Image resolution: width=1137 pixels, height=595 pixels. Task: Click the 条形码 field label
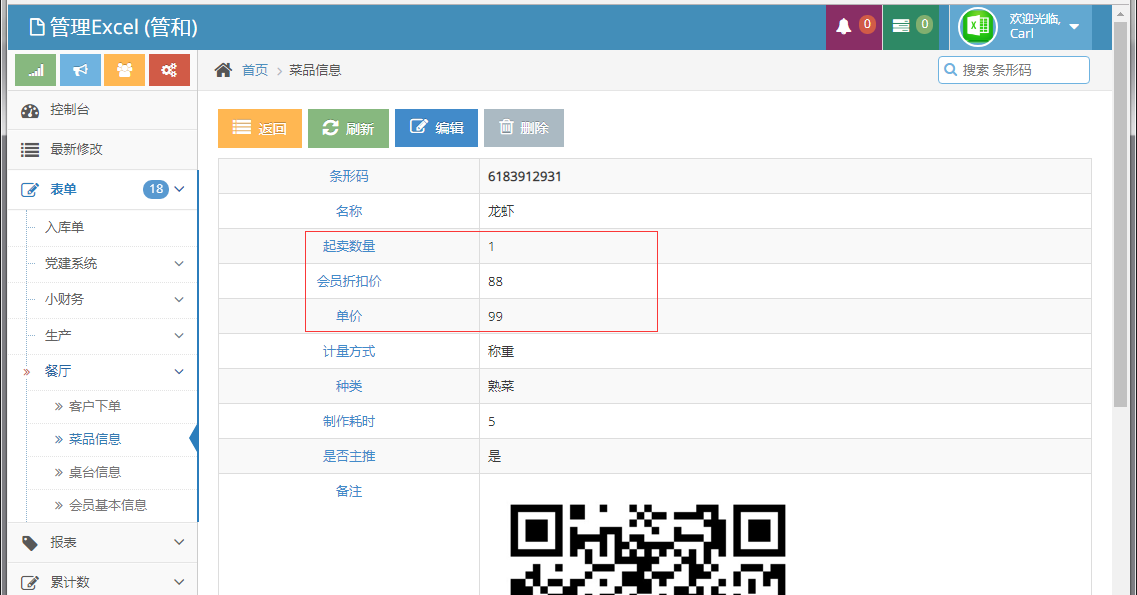(349, 176)
